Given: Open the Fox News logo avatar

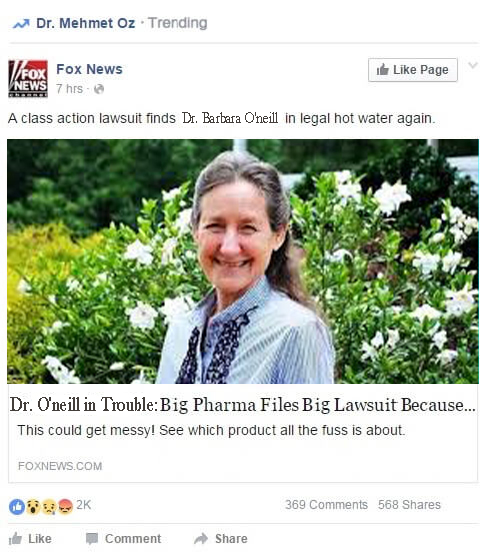Looking at the screenshot, I should [x=28, y=78].
